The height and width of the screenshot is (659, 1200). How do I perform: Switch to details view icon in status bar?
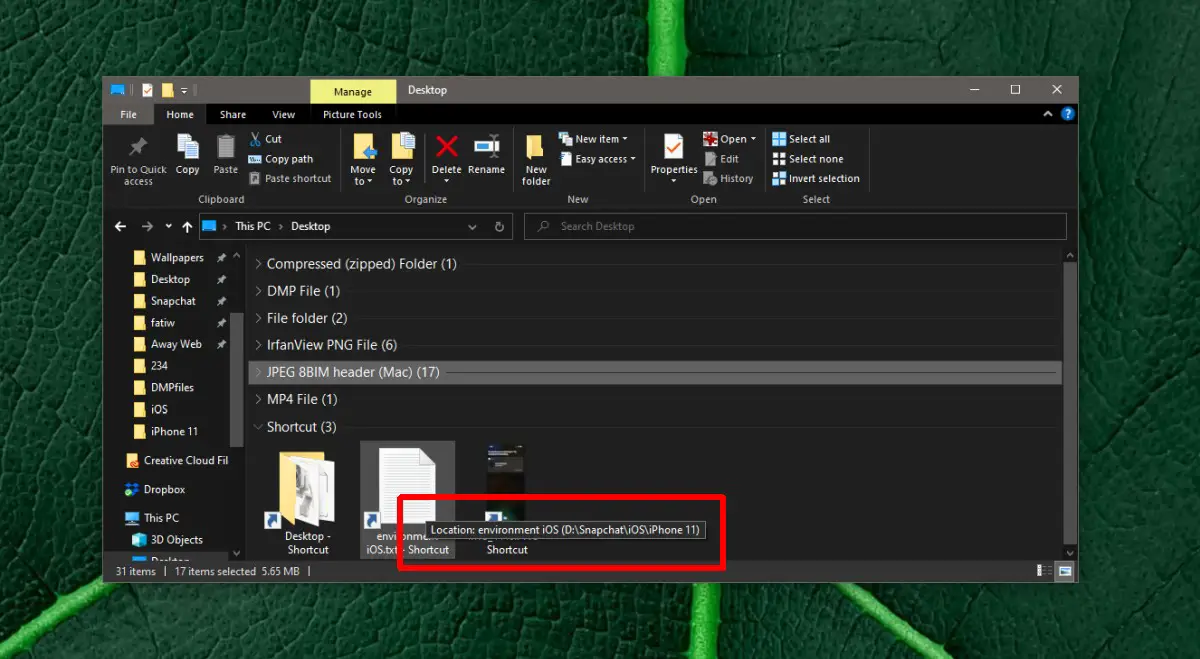coord(1045,571)
